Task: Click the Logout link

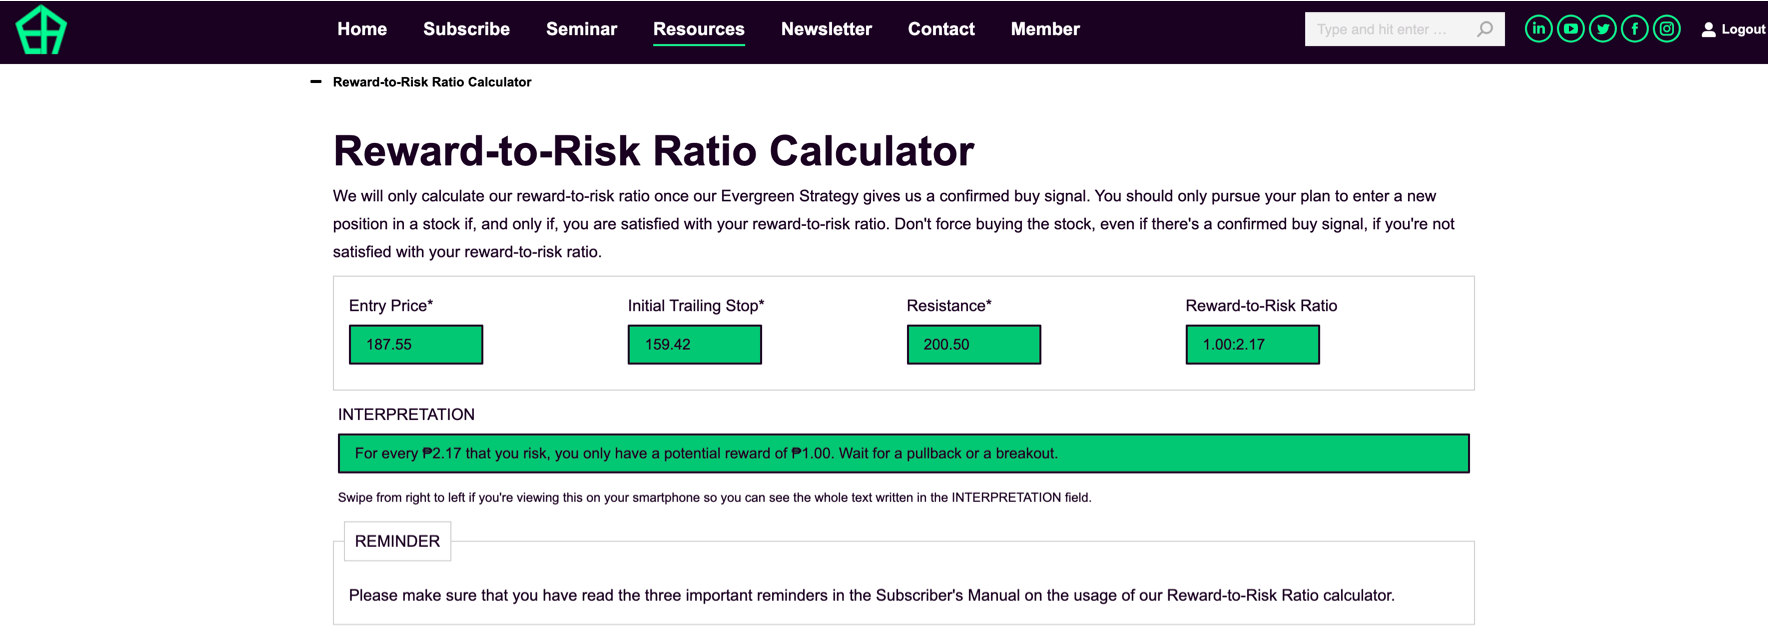Action: click(x=1743, y=30)
